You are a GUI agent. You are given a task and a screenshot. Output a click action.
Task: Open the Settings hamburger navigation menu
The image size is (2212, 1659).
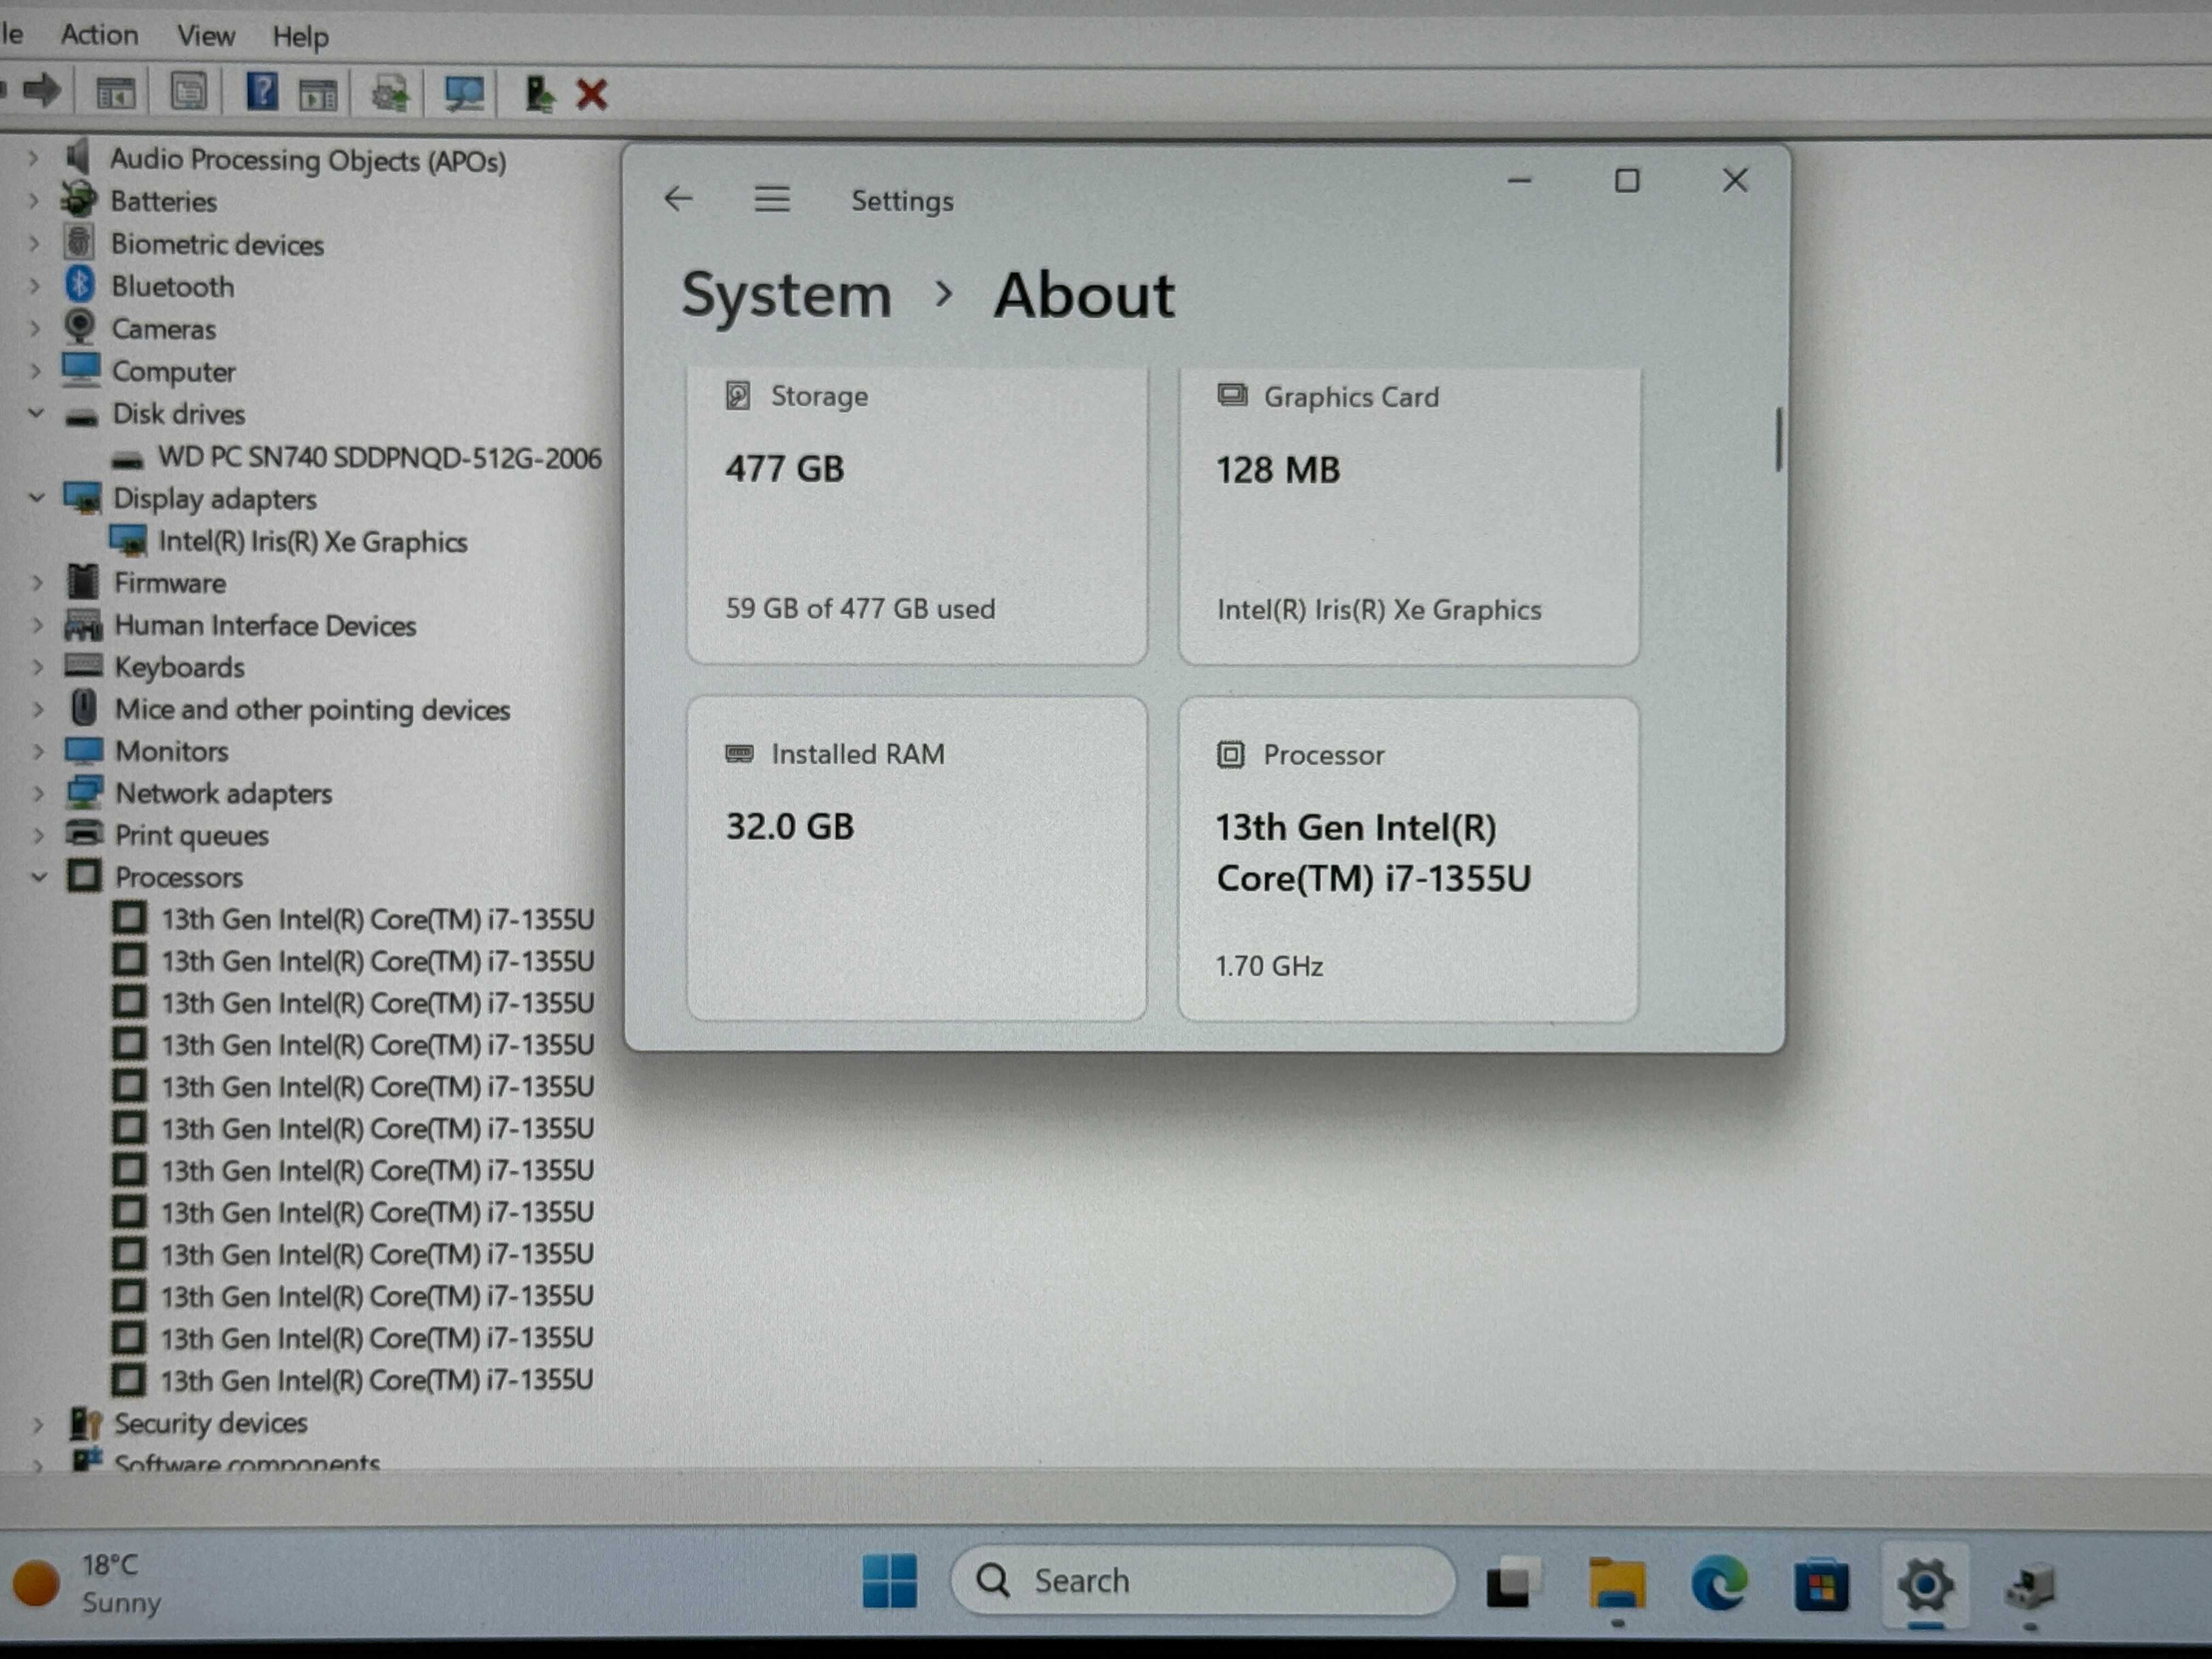pyautogui.click(x=772, y=199)
